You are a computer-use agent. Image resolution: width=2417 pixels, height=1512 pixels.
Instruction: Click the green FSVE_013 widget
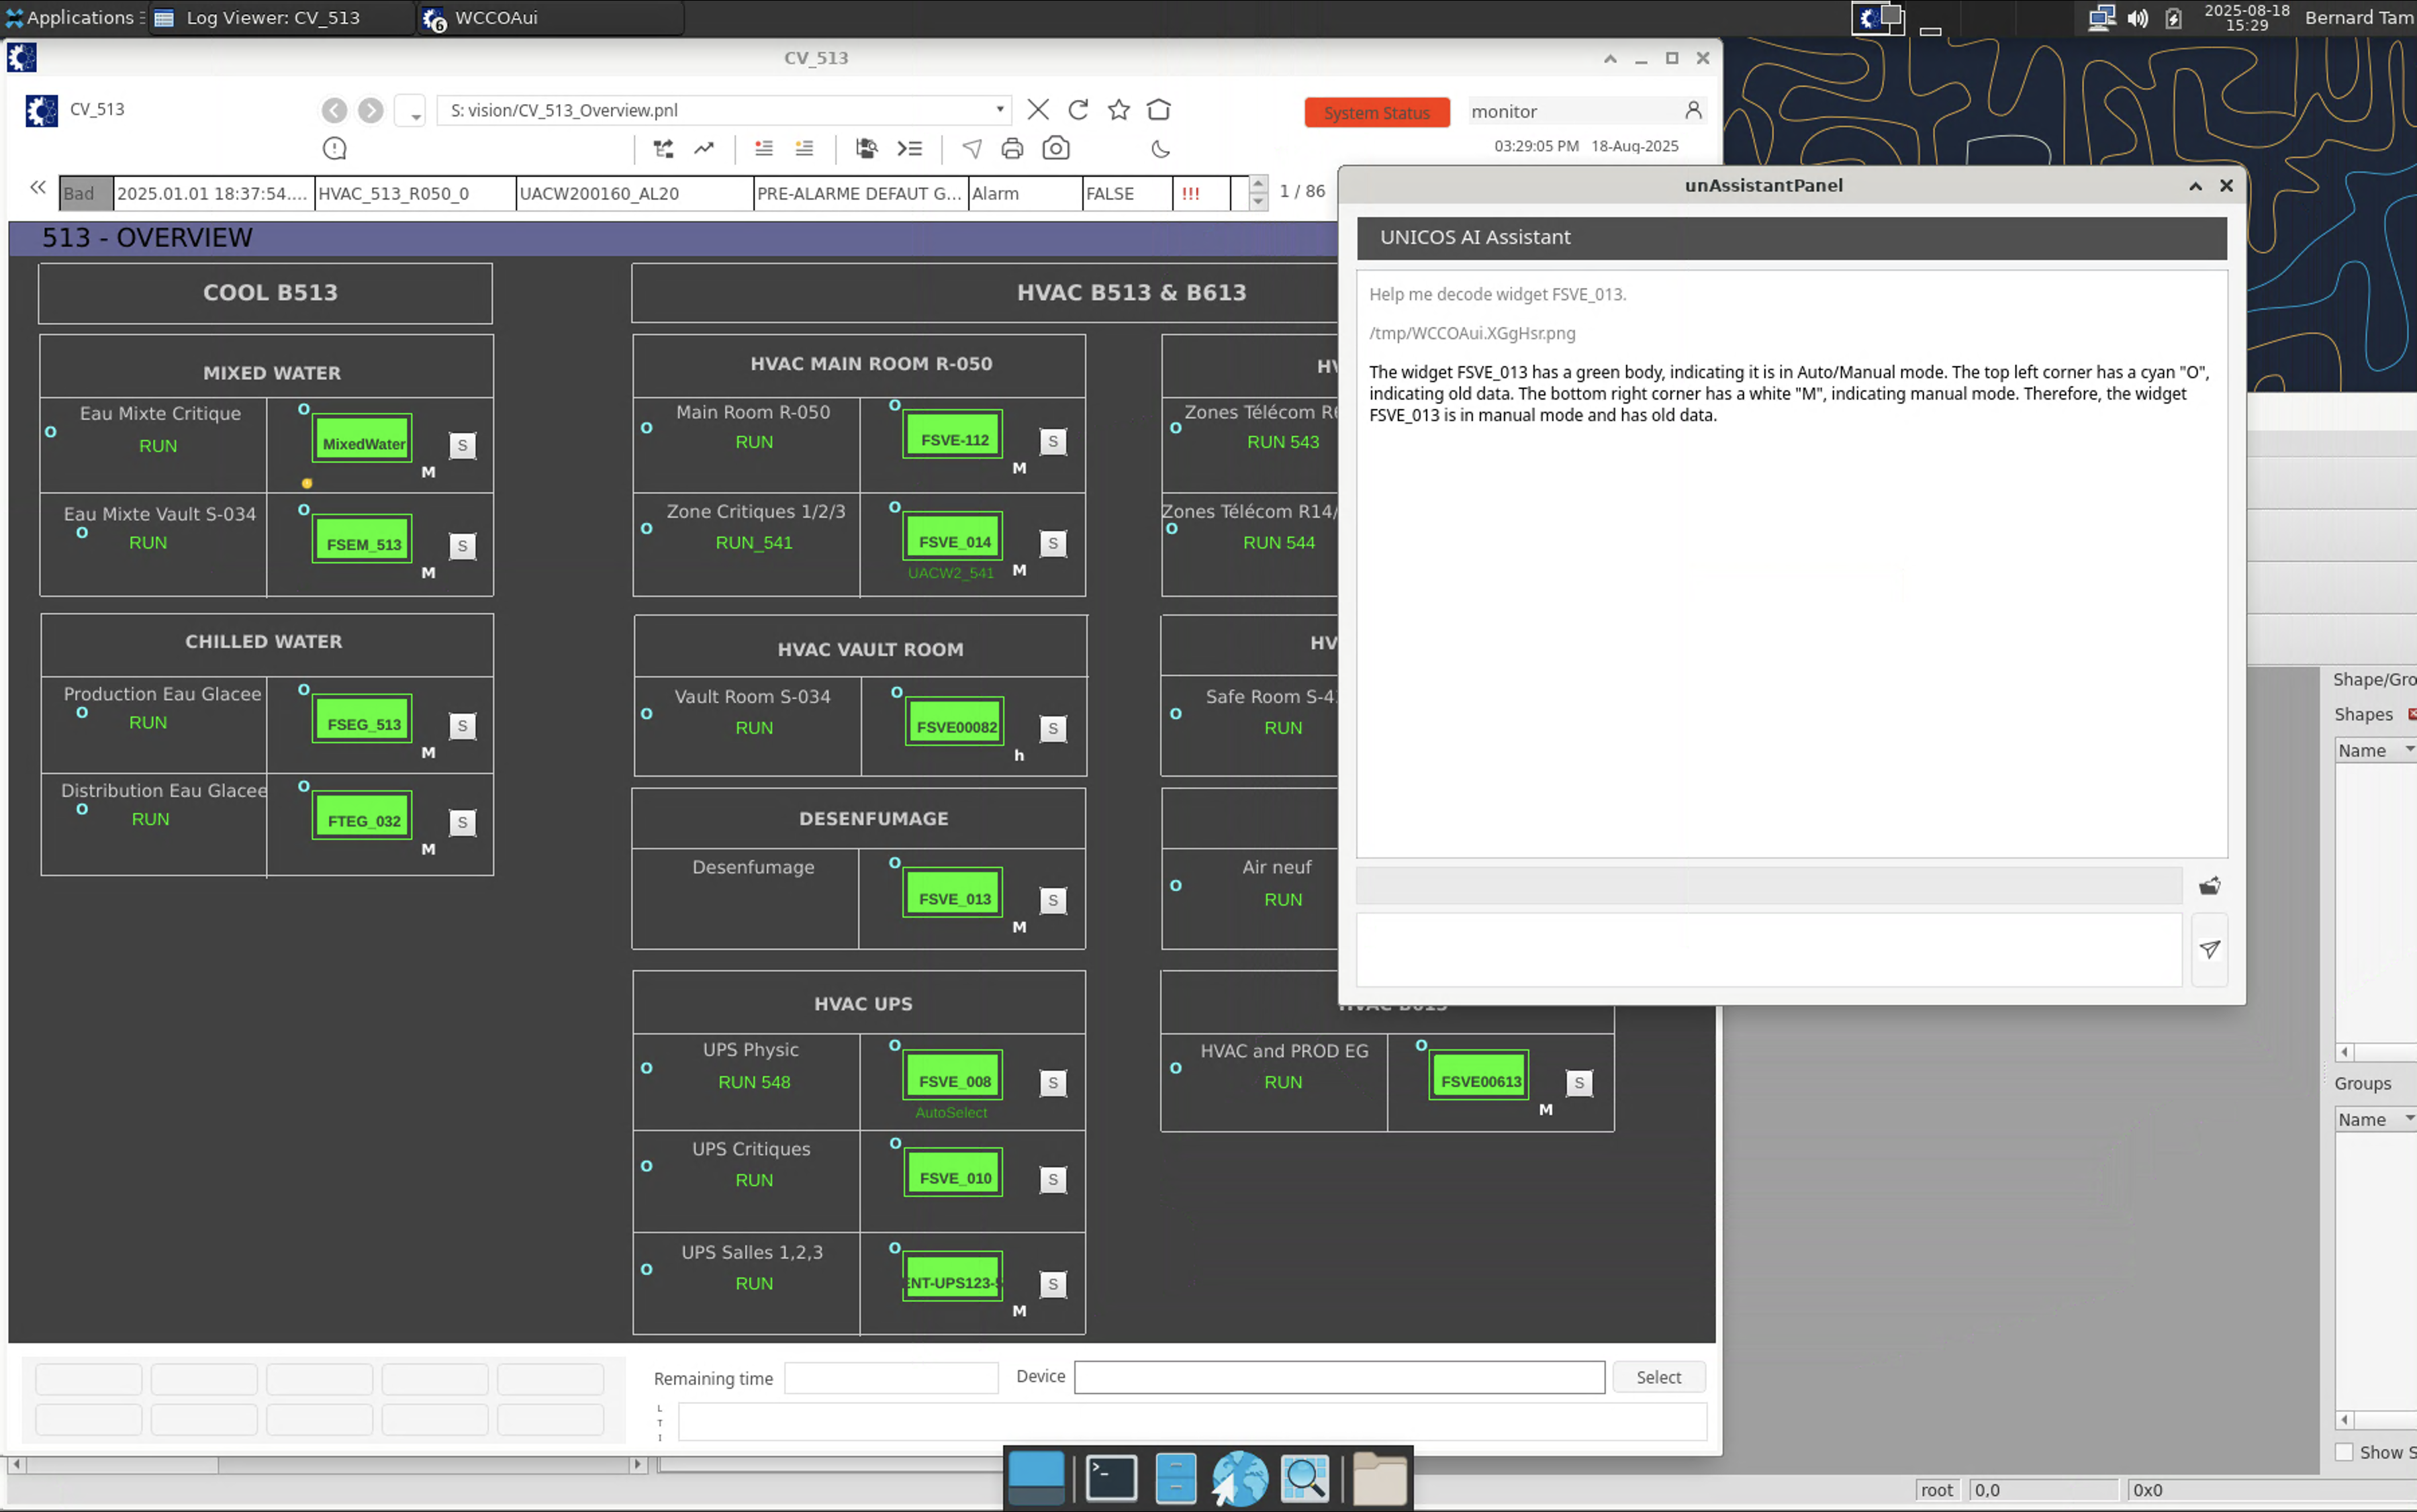tap(954, 898)
